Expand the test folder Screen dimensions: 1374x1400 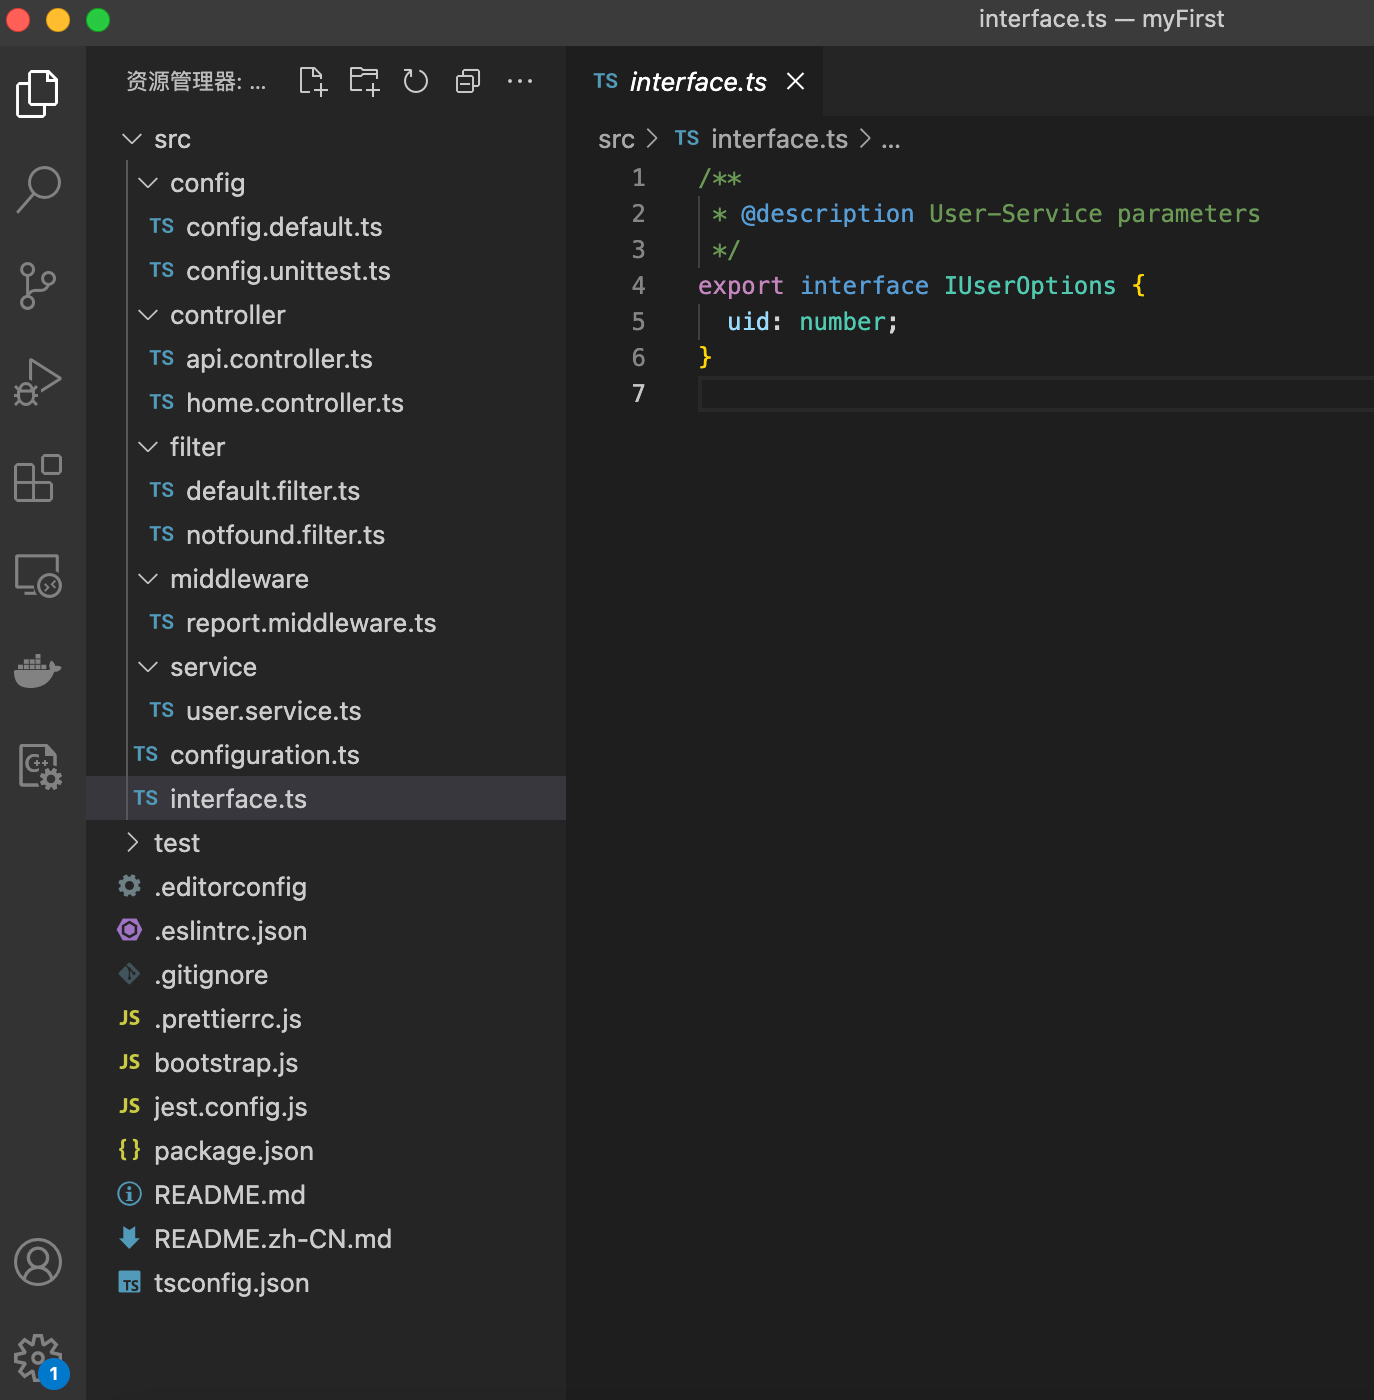(x=176, y=843)
